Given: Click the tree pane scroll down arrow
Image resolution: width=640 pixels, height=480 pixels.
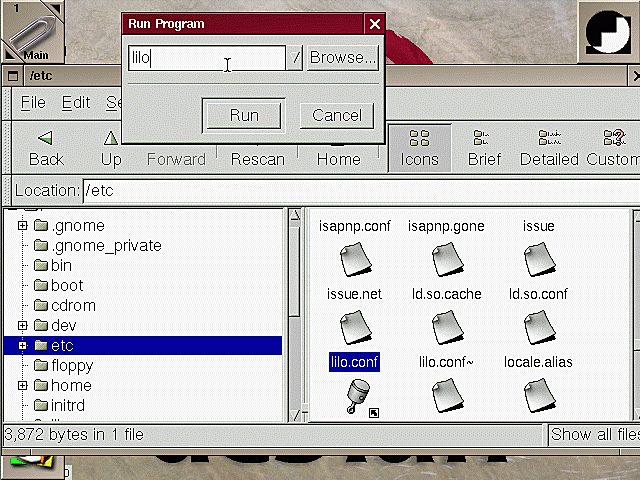Looking at the screenshot, I should coord(295,416).
